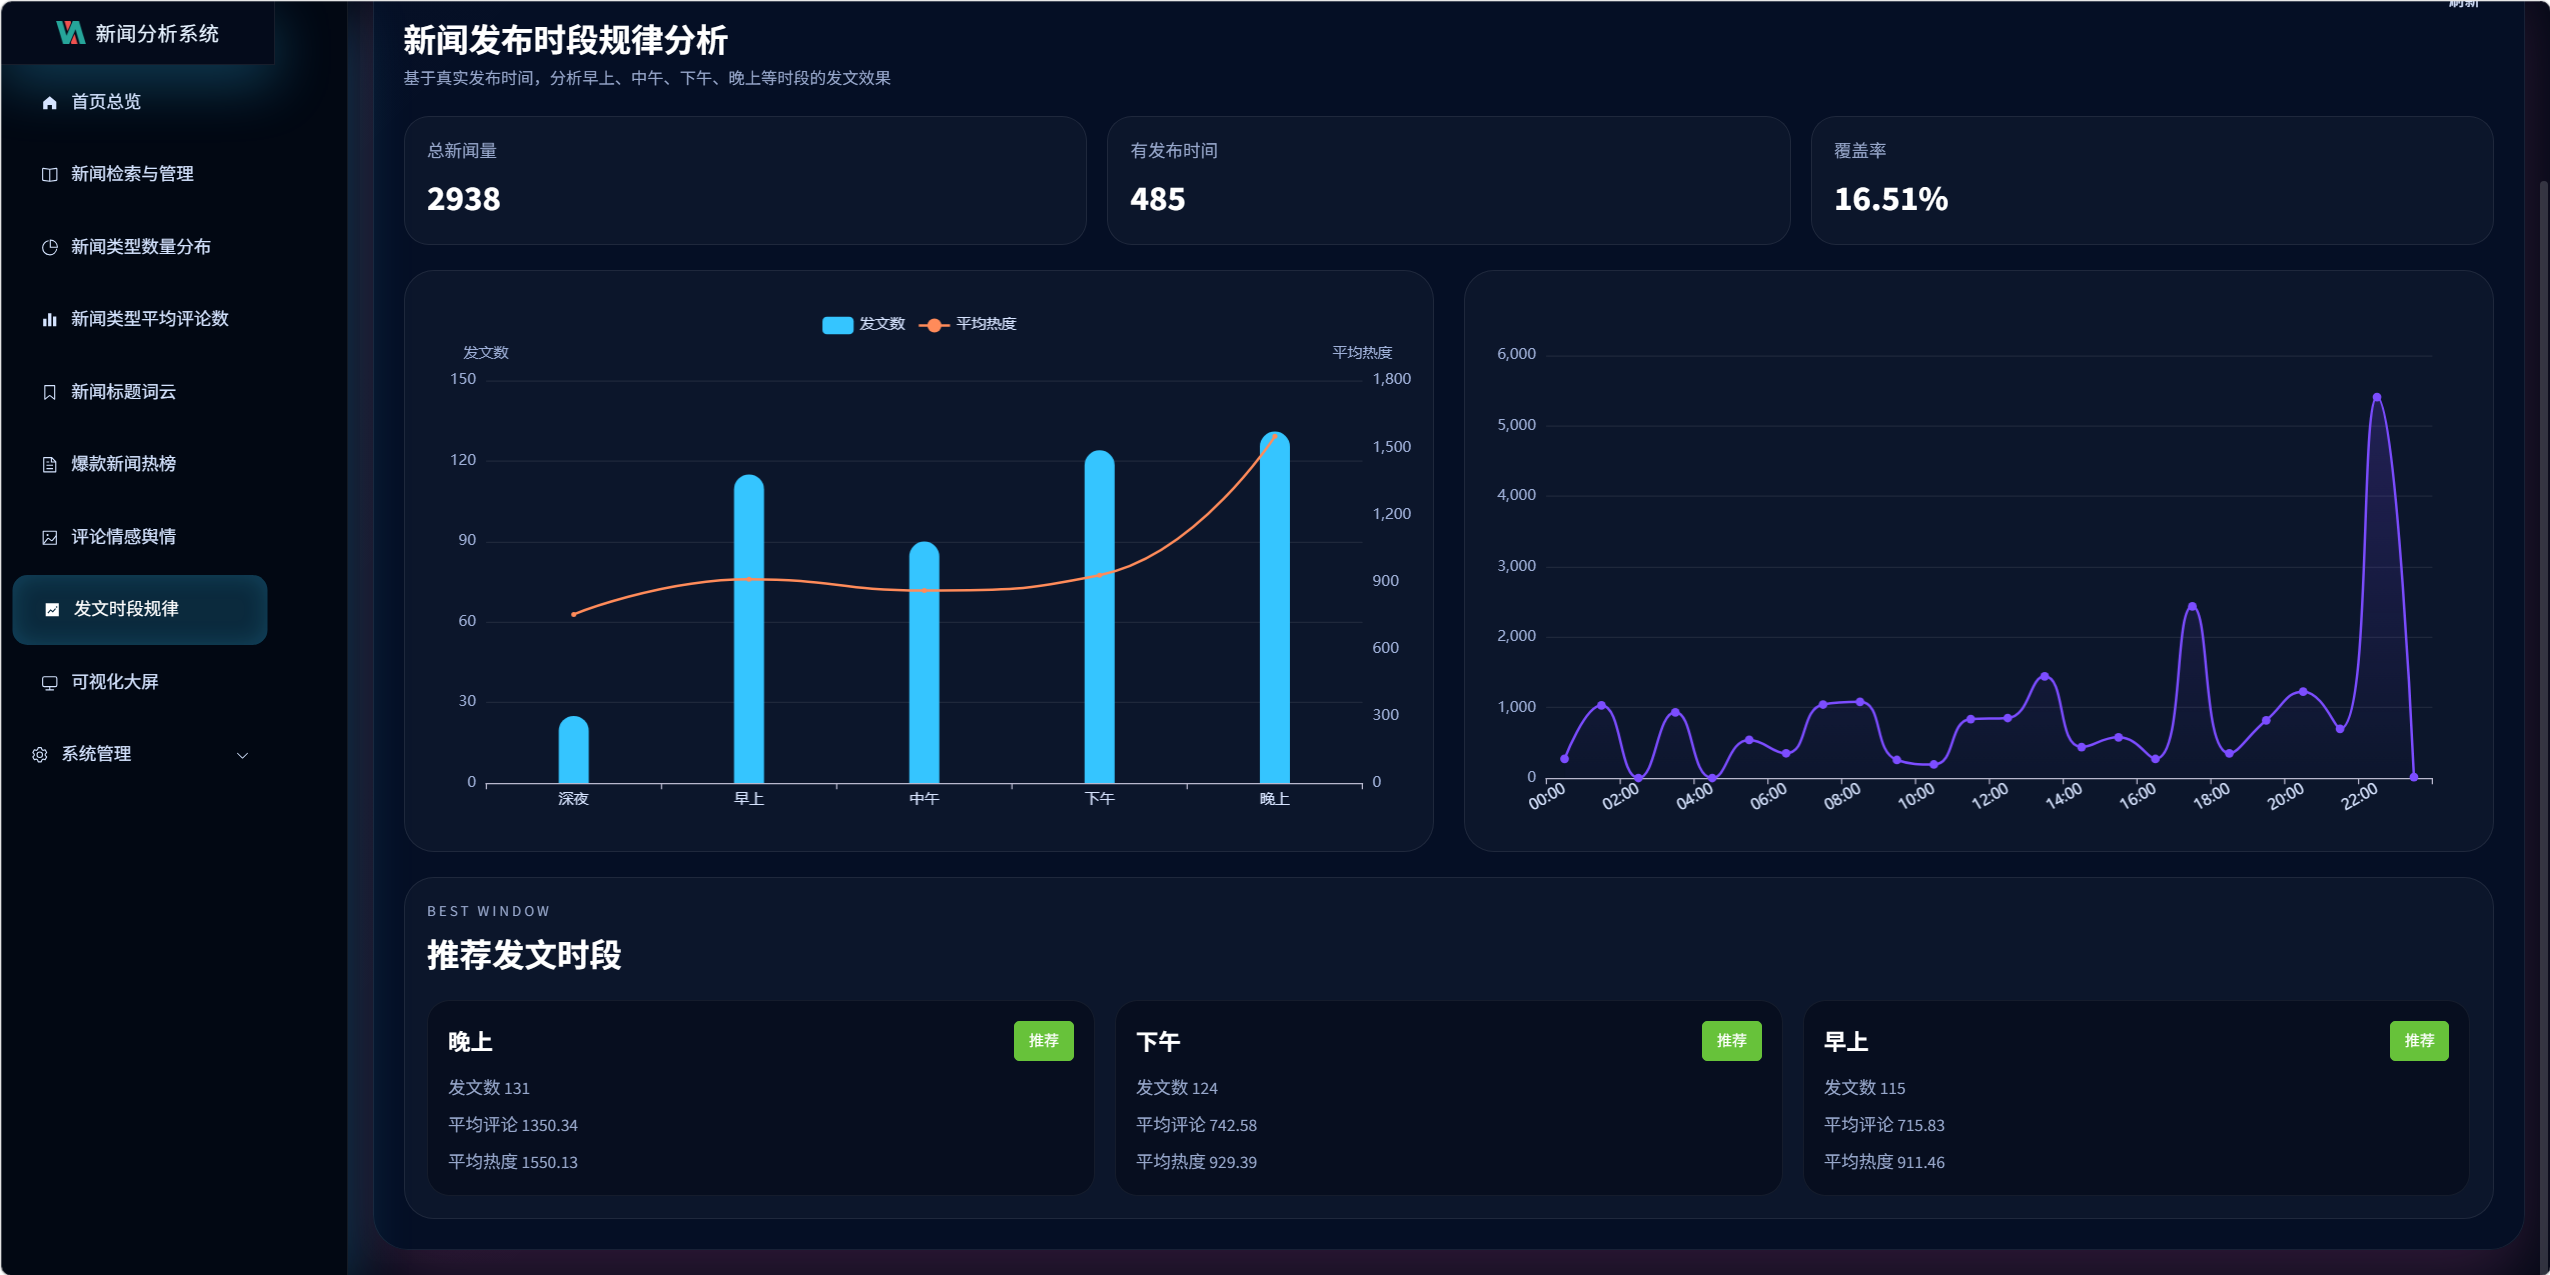The image size is (2550, 1275).
Task: Expand the 系统管理 submenu chevron
Action: [242, 755]
